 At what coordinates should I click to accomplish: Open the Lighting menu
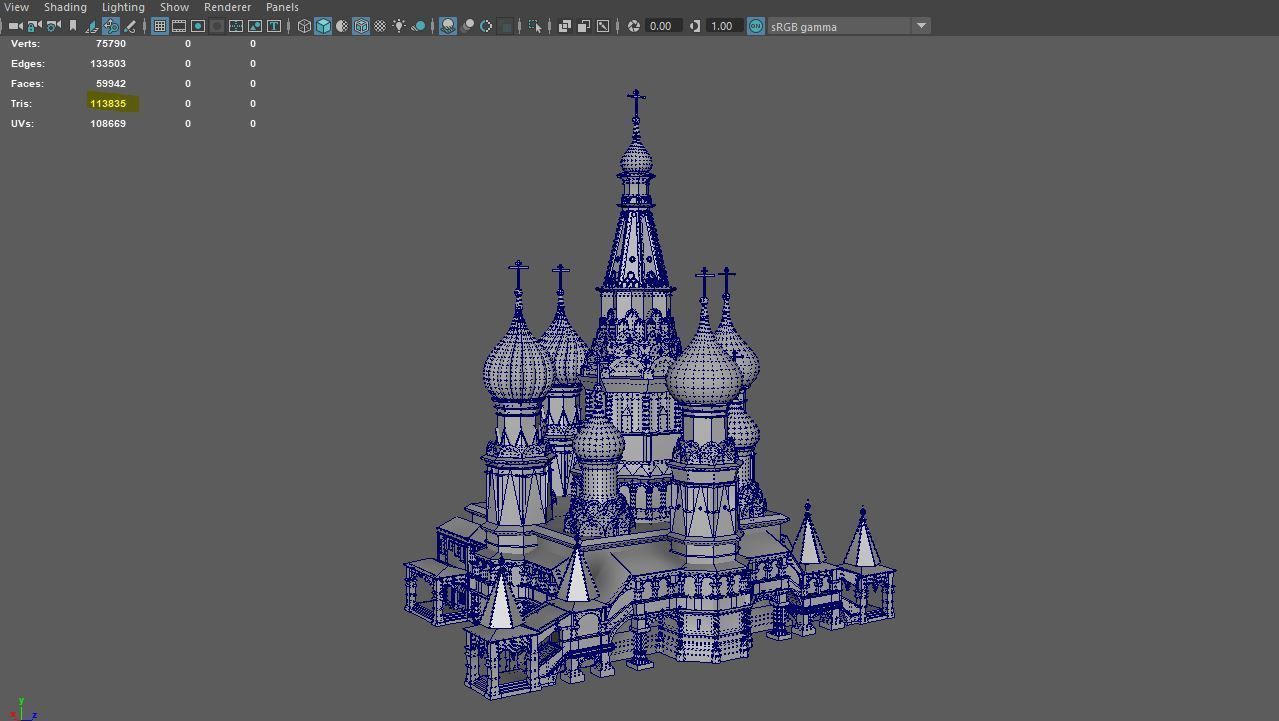tap(123, 7)
